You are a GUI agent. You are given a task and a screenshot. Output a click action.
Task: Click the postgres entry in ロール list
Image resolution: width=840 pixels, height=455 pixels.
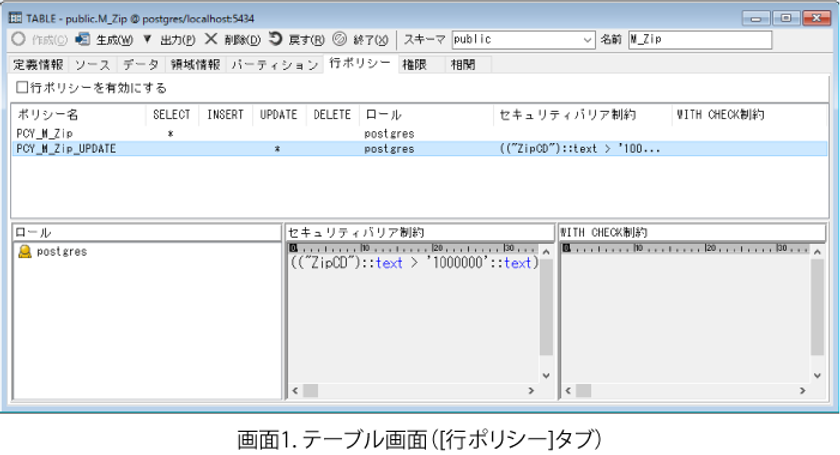pyautogui.click(x=62, y=251)
